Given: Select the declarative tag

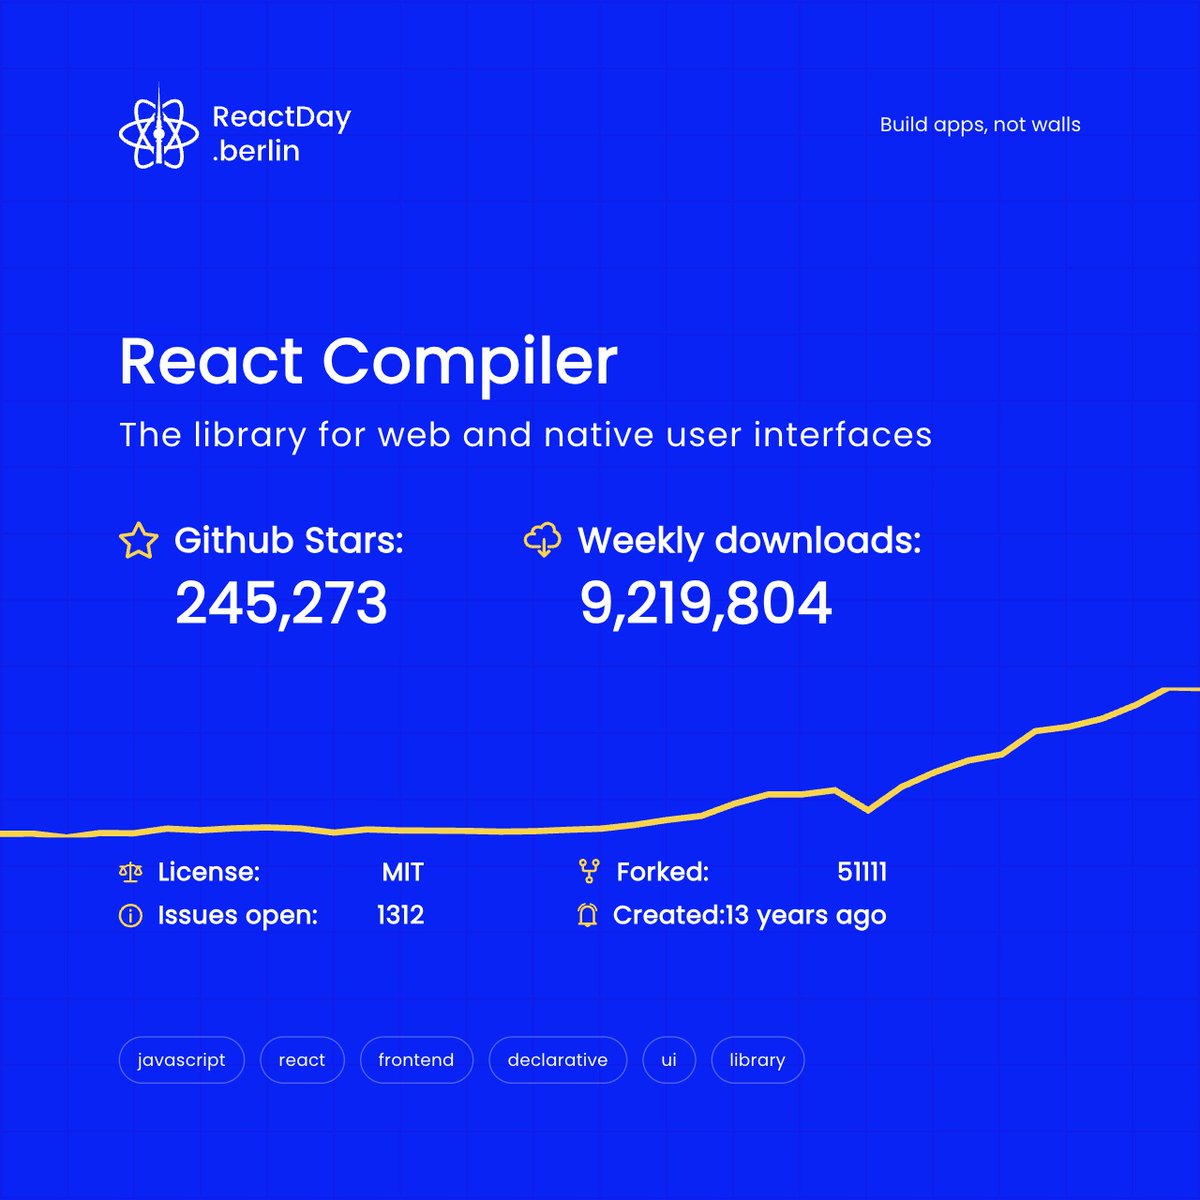Looking at the screenshot, I should pyautogui.click(x=558, y=1060).
